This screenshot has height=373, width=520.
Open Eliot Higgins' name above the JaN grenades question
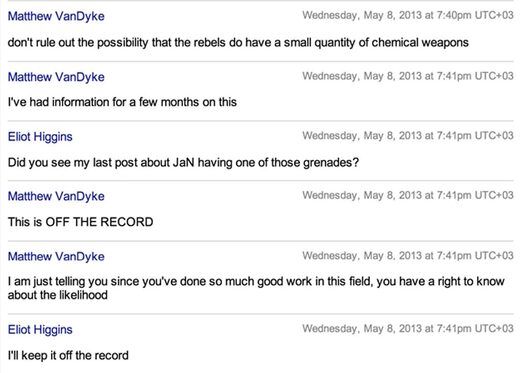(40, 137)
